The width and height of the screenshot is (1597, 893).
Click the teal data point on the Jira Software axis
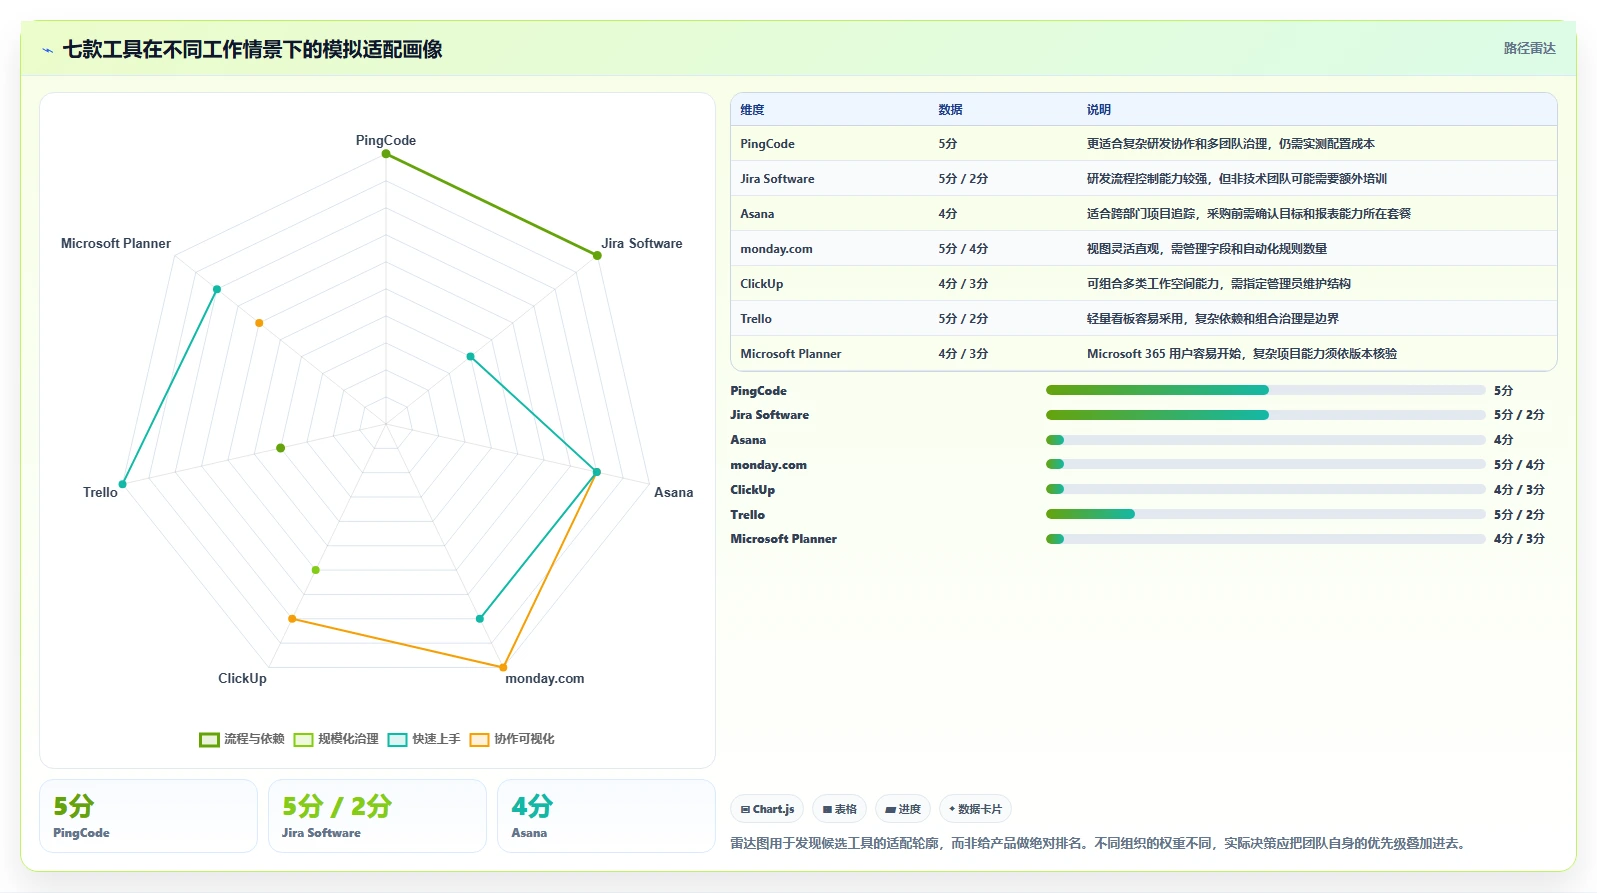470,357
